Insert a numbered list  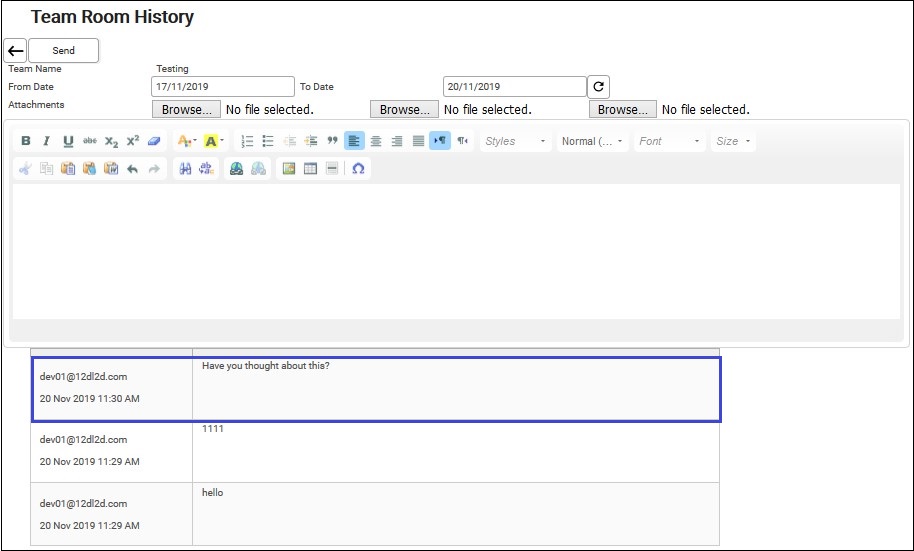point(247,141)
